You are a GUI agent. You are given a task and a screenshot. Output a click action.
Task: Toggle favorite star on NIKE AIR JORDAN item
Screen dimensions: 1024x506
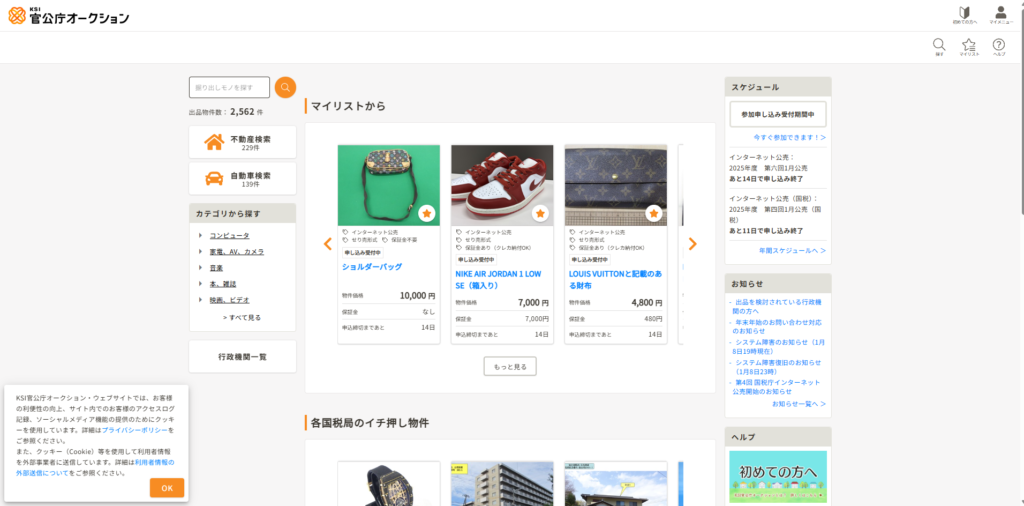point(540,213)
